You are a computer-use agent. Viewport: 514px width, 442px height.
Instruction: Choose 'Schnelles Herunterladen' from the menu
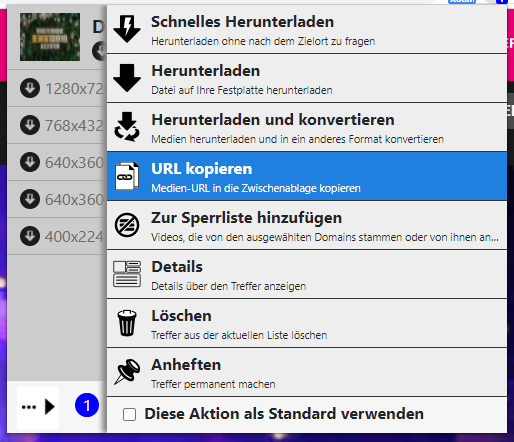(307, 29)
